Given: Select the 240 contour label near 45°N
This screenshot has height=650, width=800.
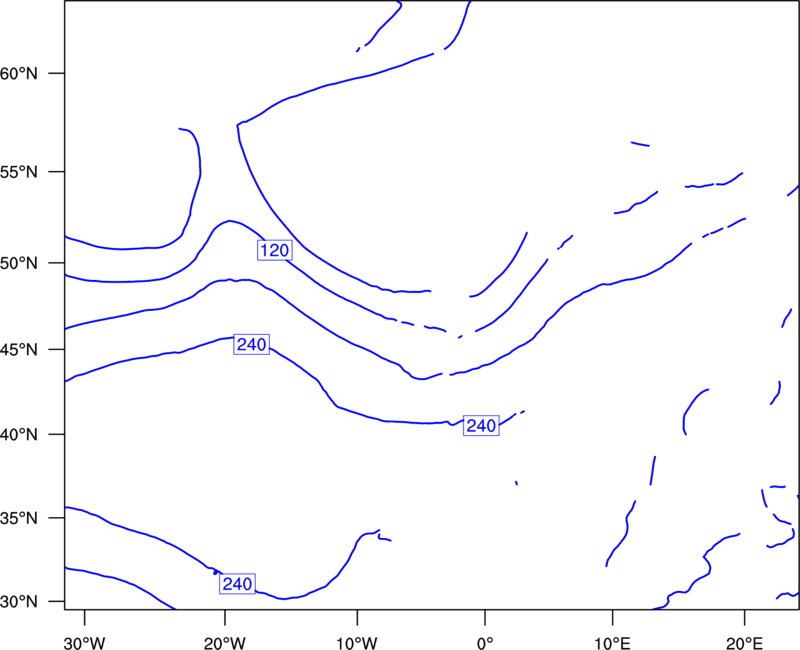Looking at the screenshot, I should pos(252,344).
